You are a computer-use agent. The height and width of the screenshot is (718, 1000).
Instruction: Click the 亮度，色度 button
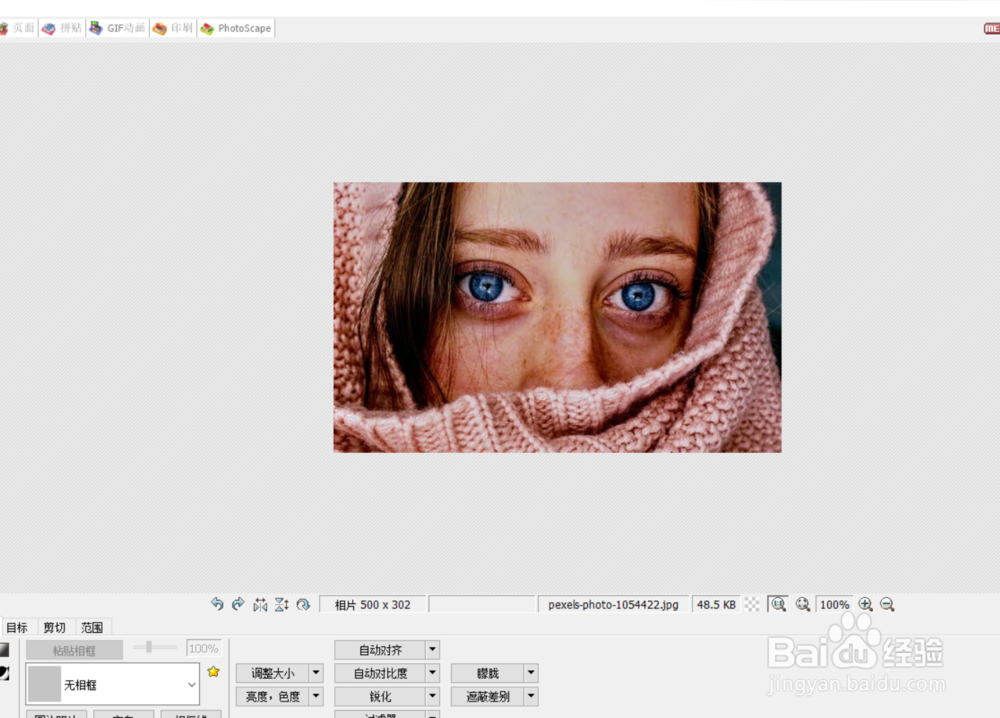(272, 696)
